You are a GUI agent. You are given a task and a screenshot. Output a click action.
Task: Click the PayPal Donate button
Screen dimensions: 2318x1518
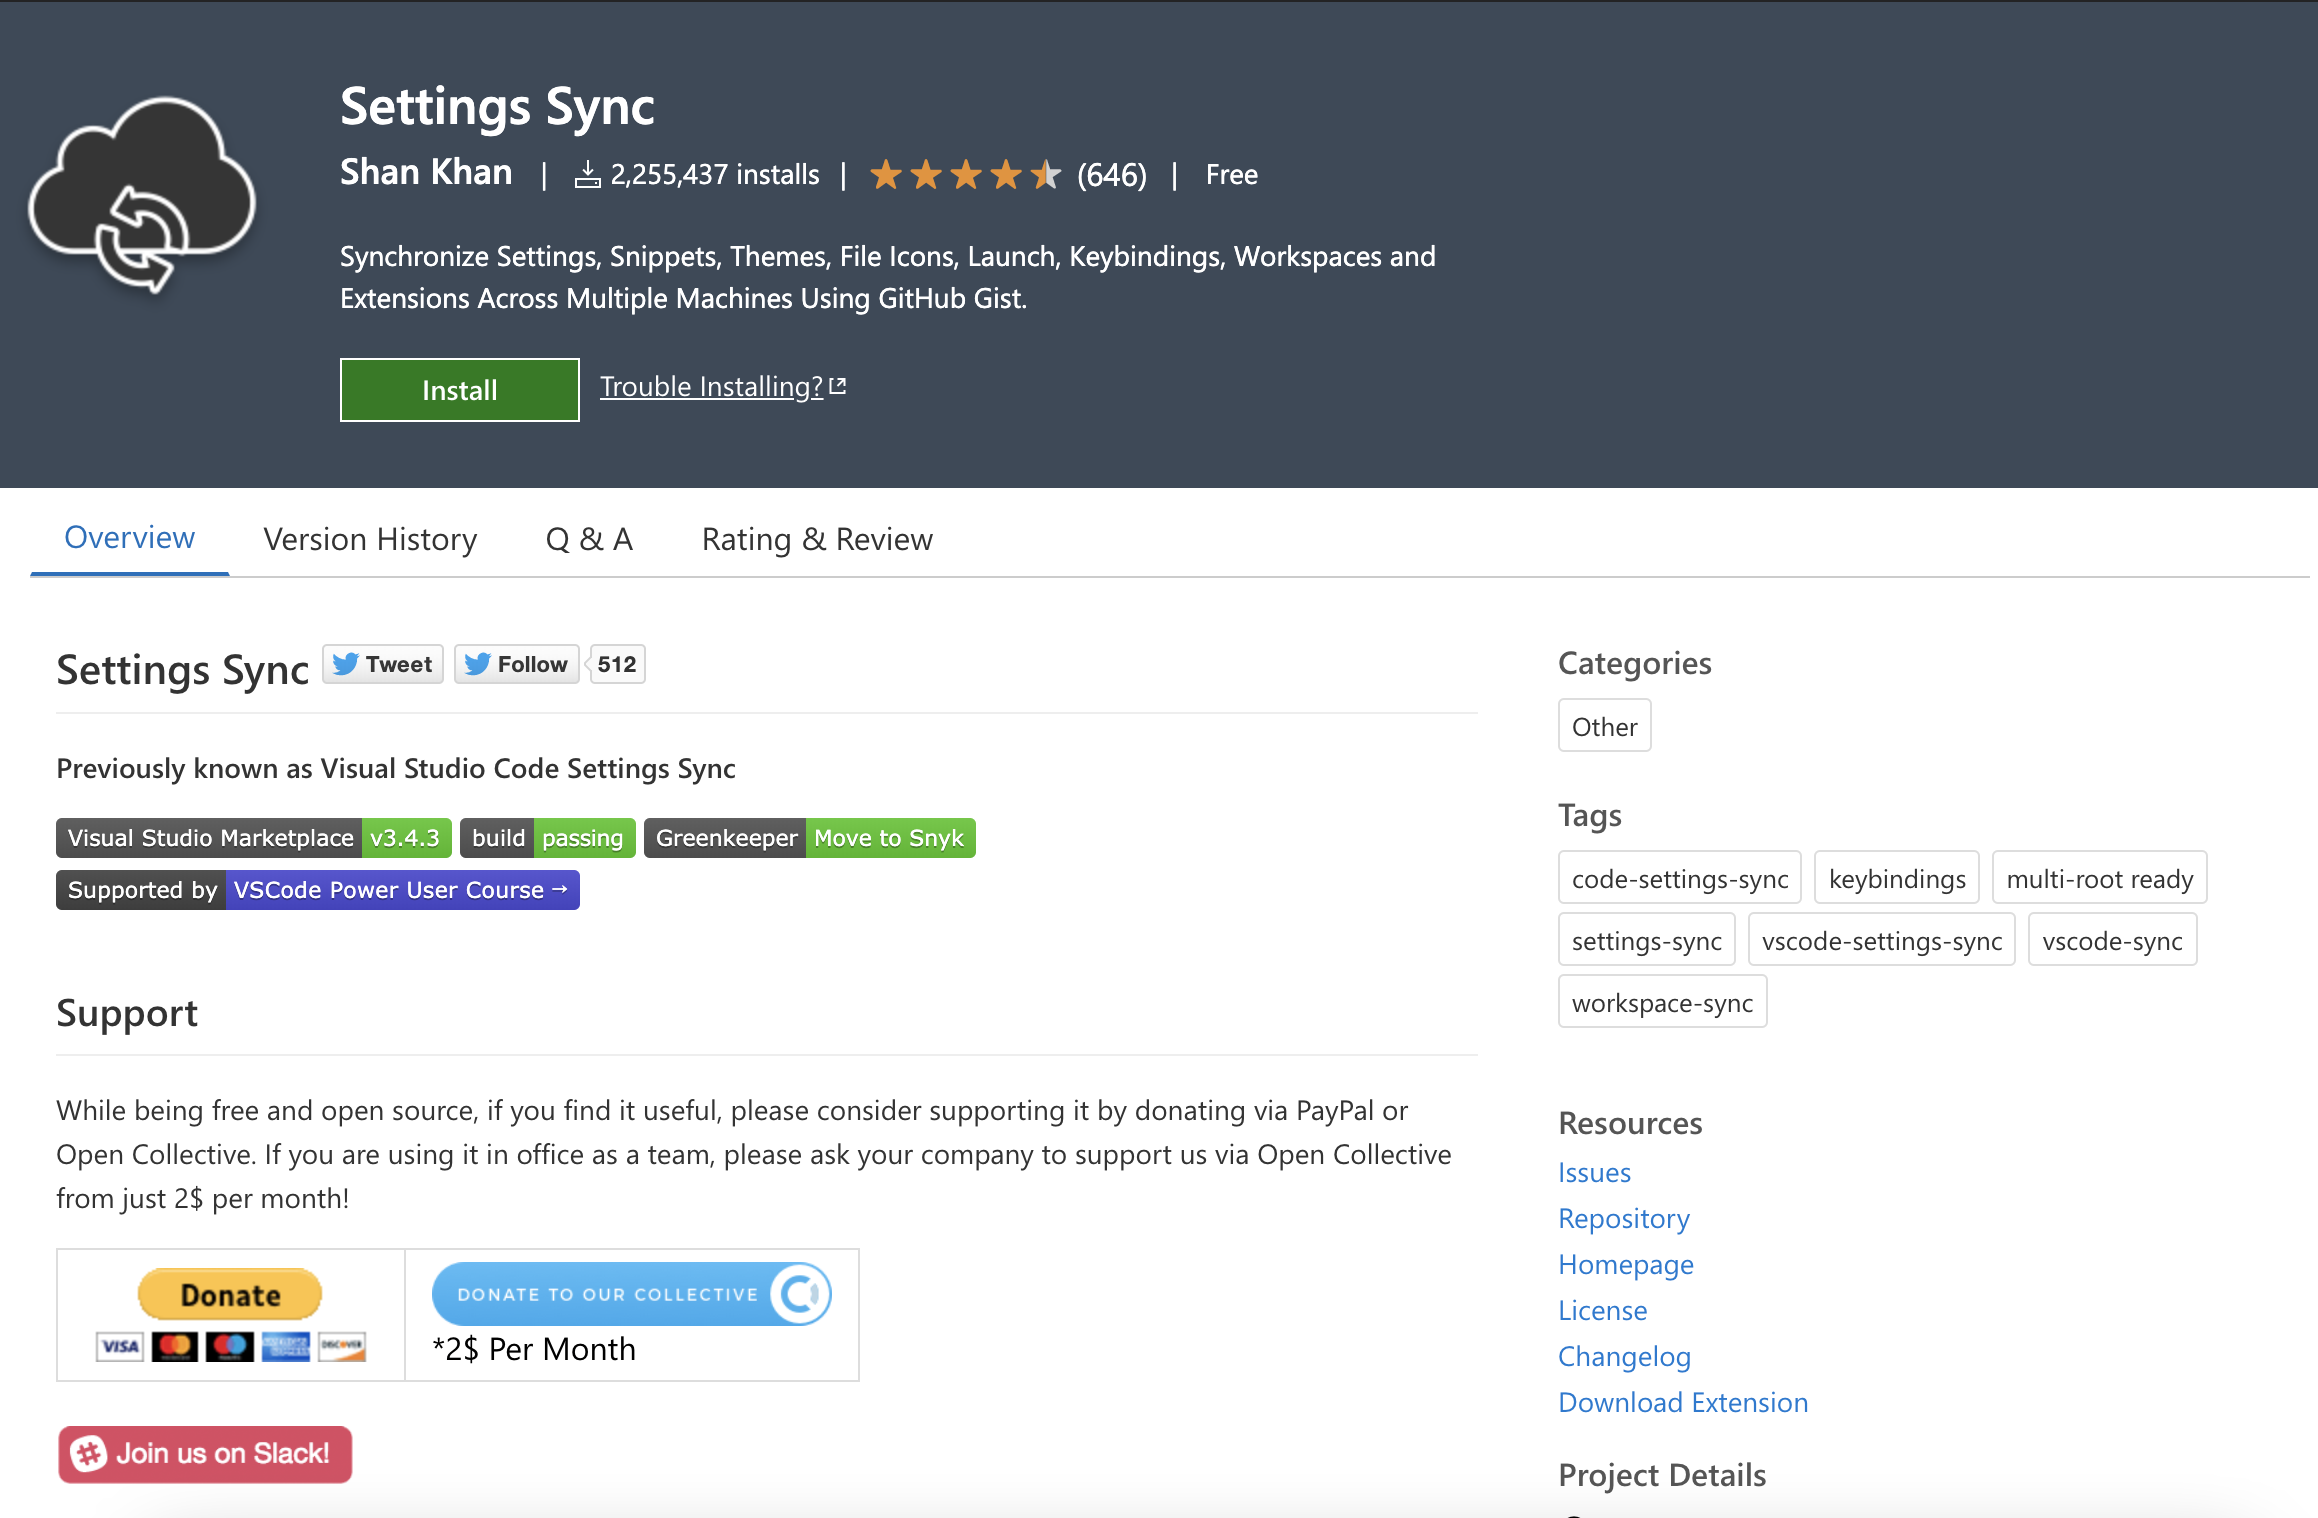[230, 1295]
